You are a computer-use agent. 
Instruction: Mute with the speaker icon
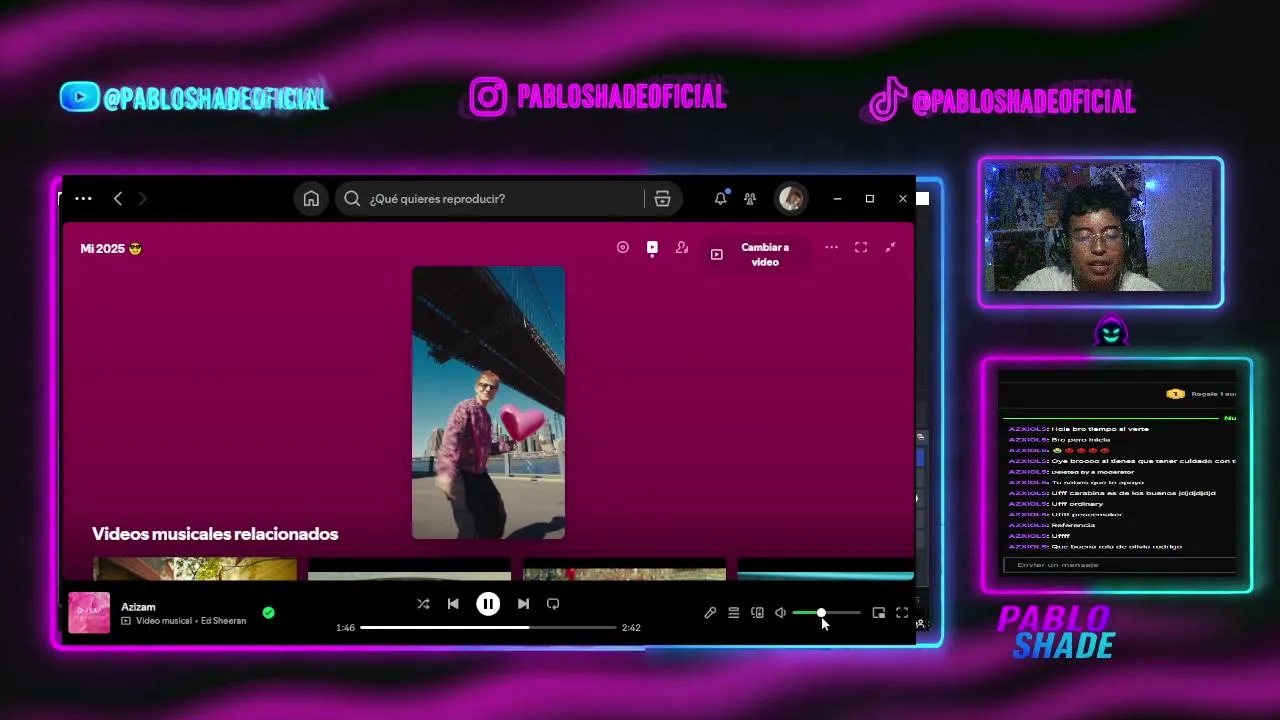[780, 613]
